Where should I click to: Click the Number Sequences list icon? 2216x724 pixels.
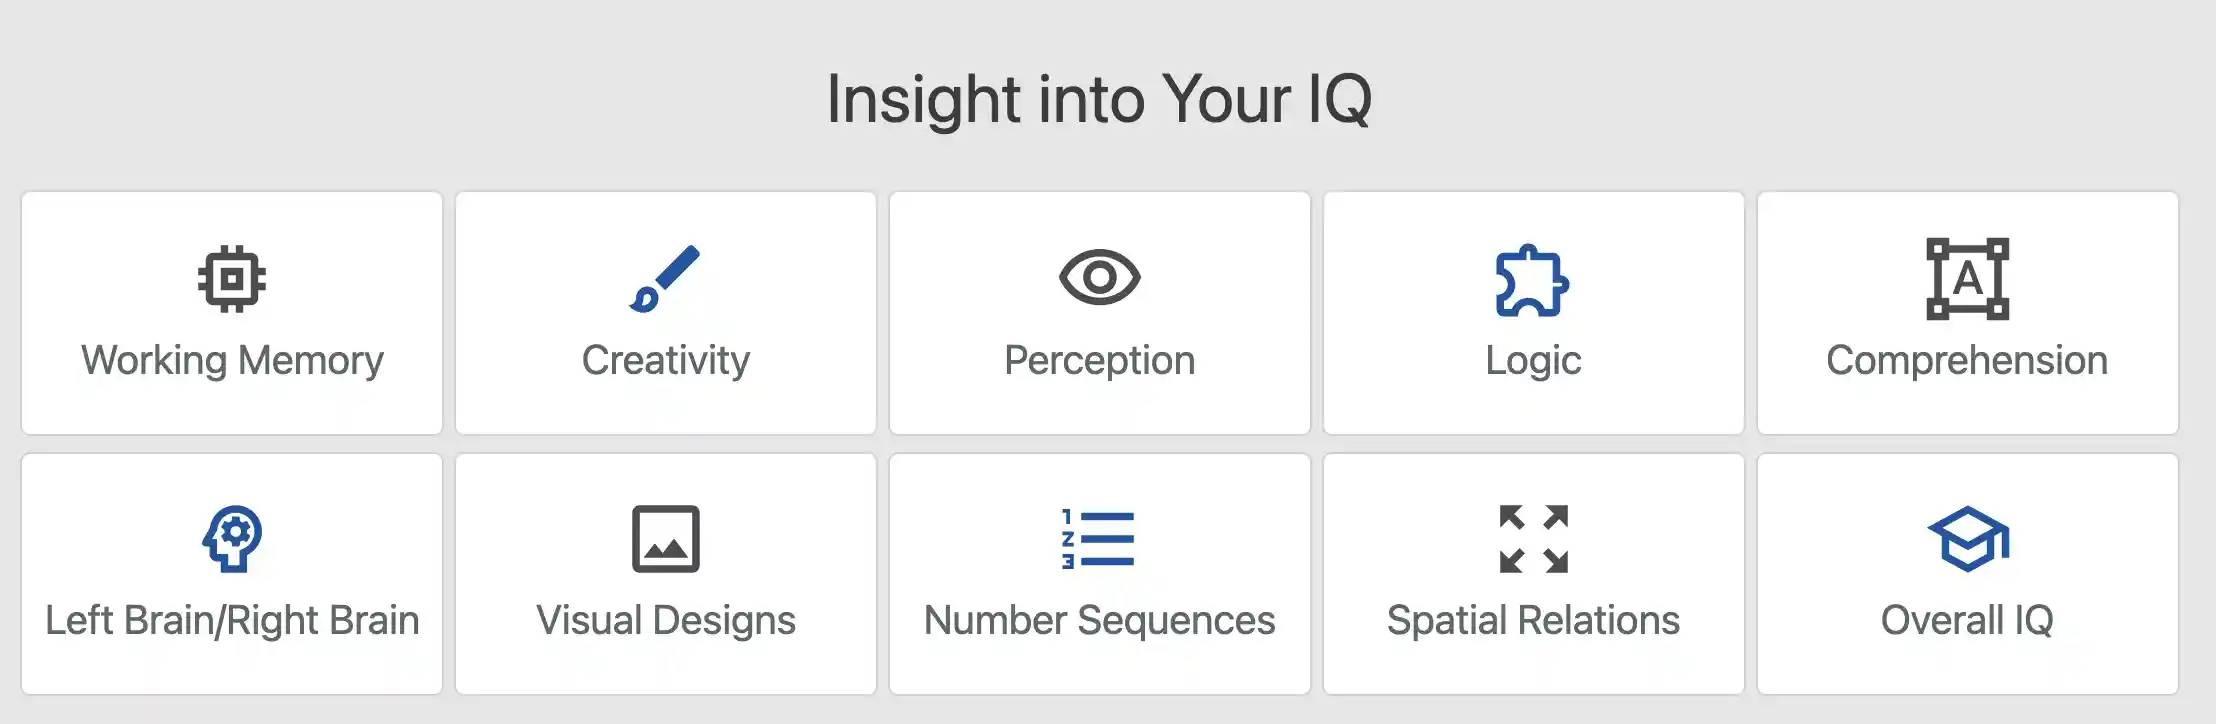1098,539
